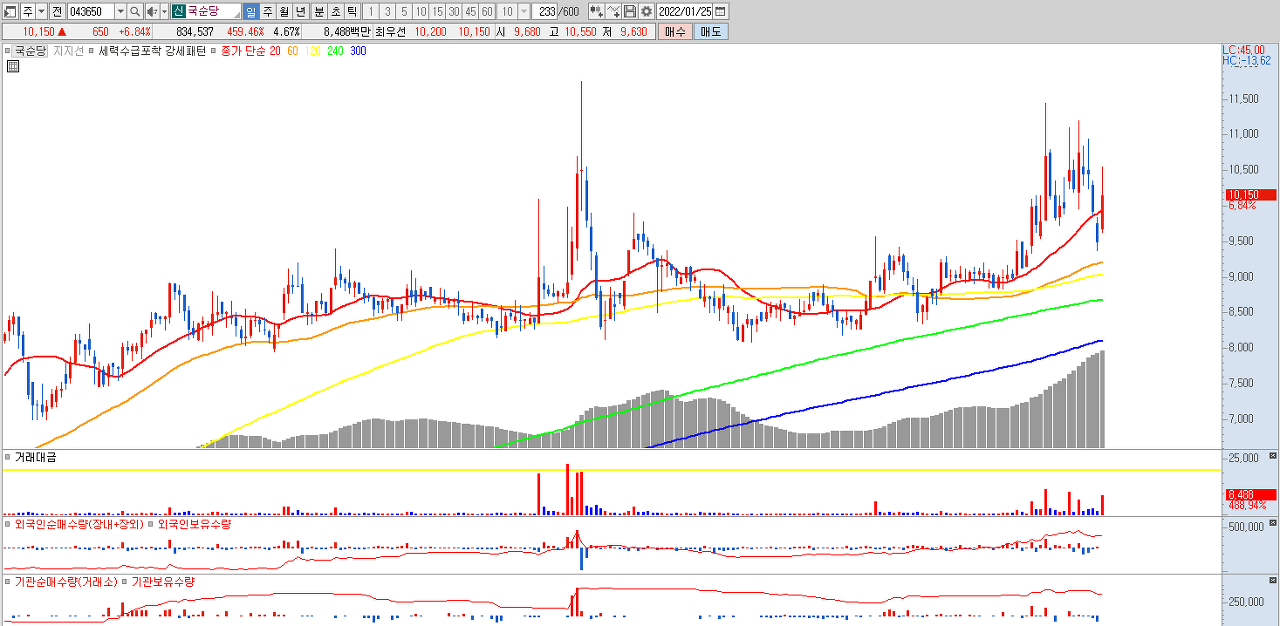Click the 국순당 chart legend label
The height and width of the screenshot is (626, 1280).
click(31, 50)
